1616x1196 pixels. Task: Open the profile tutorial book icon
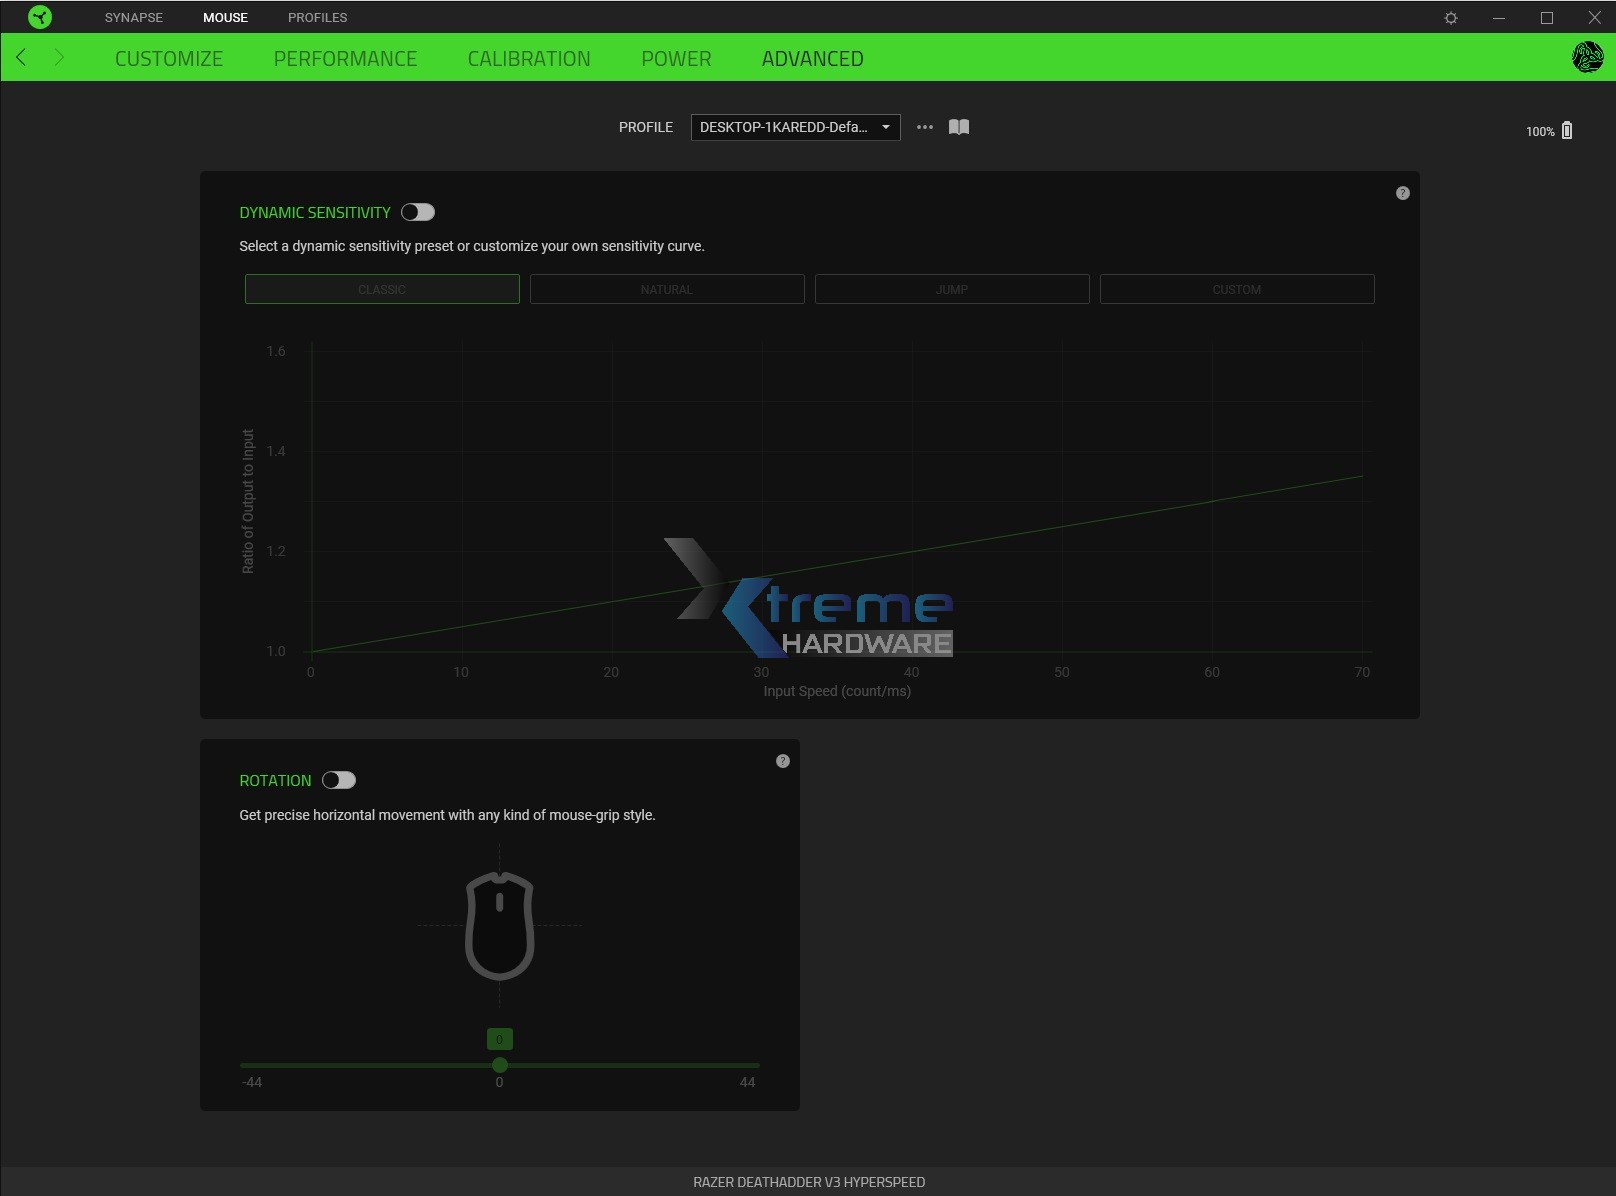(957, 127)
